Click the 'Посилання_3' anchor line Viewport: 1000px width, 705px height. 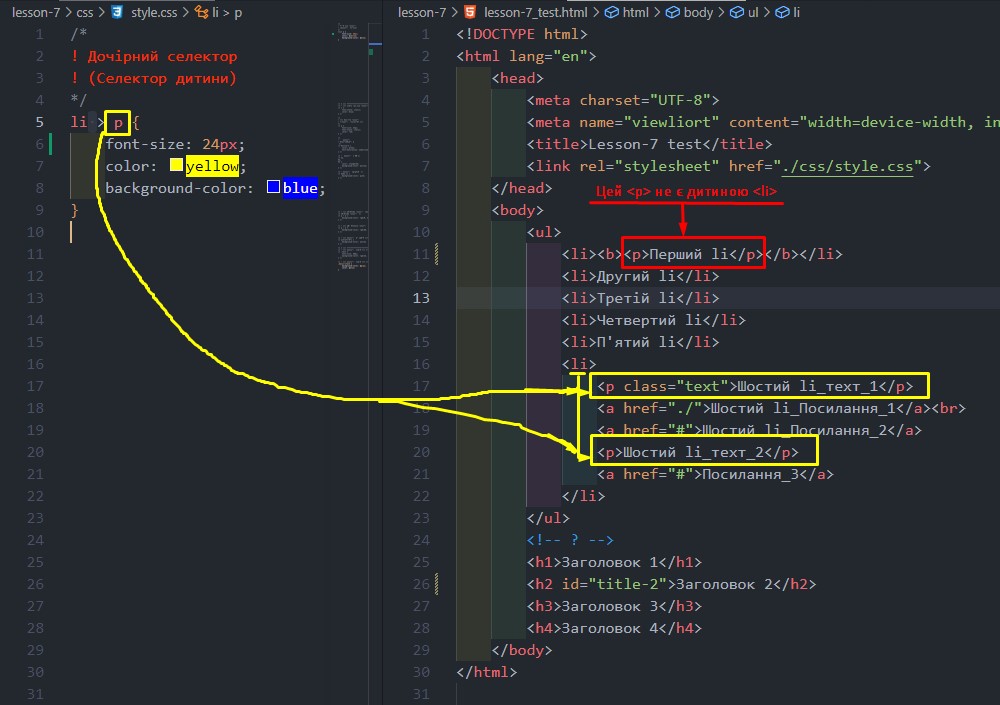point(716,474)
